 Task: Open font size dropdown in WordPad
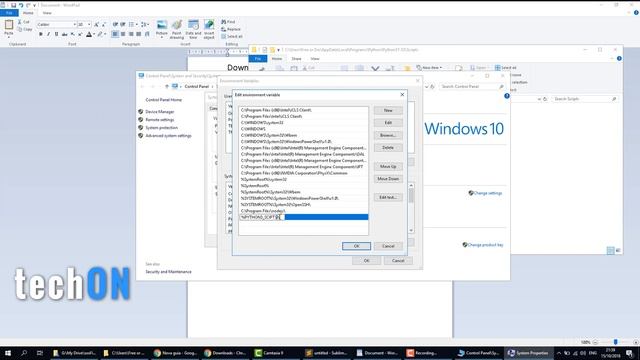coord(89,24)
